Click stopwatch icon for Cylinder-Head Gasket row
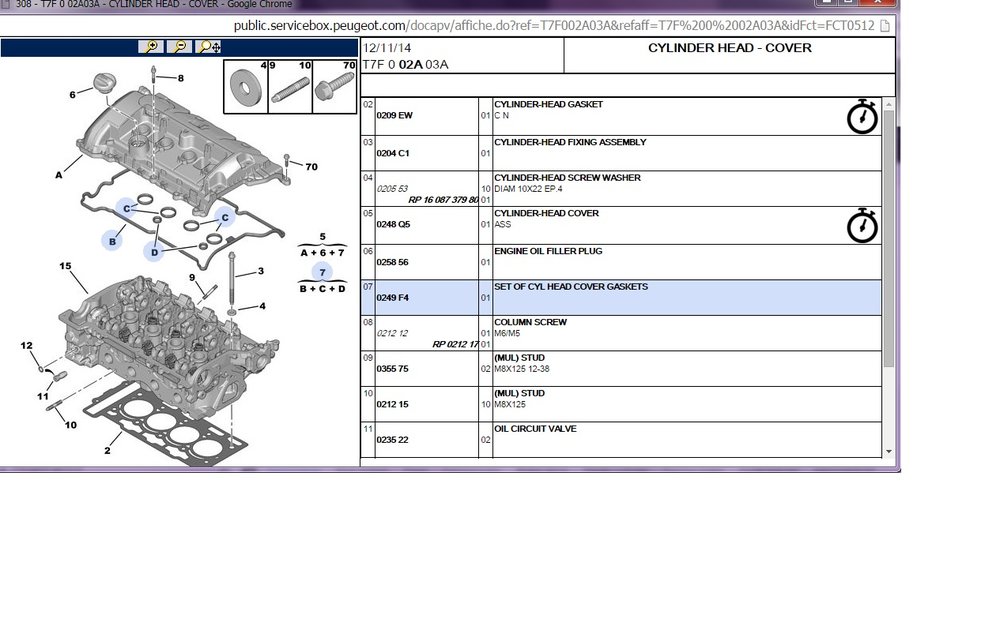Viewport: 1000px width, 641px height. [x=862, y=116]
